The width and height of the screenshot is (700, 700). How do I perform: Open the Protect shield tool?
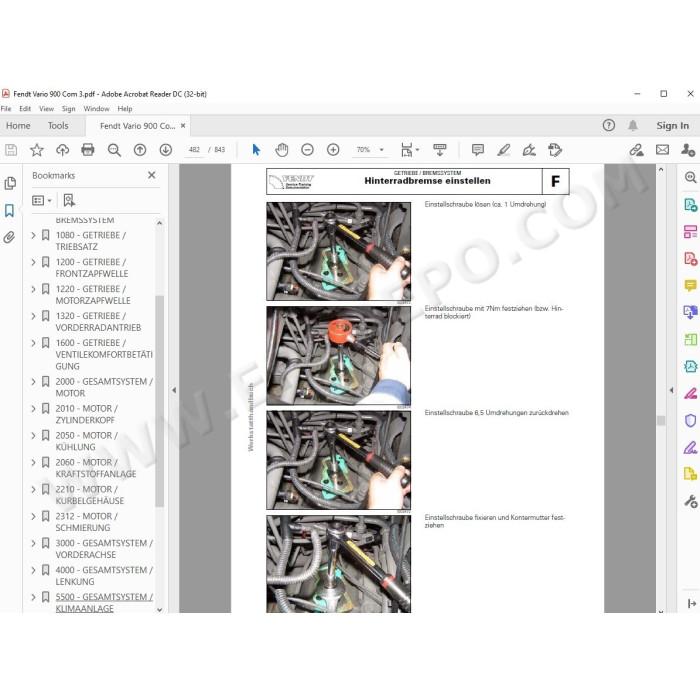tap(690, 421)
